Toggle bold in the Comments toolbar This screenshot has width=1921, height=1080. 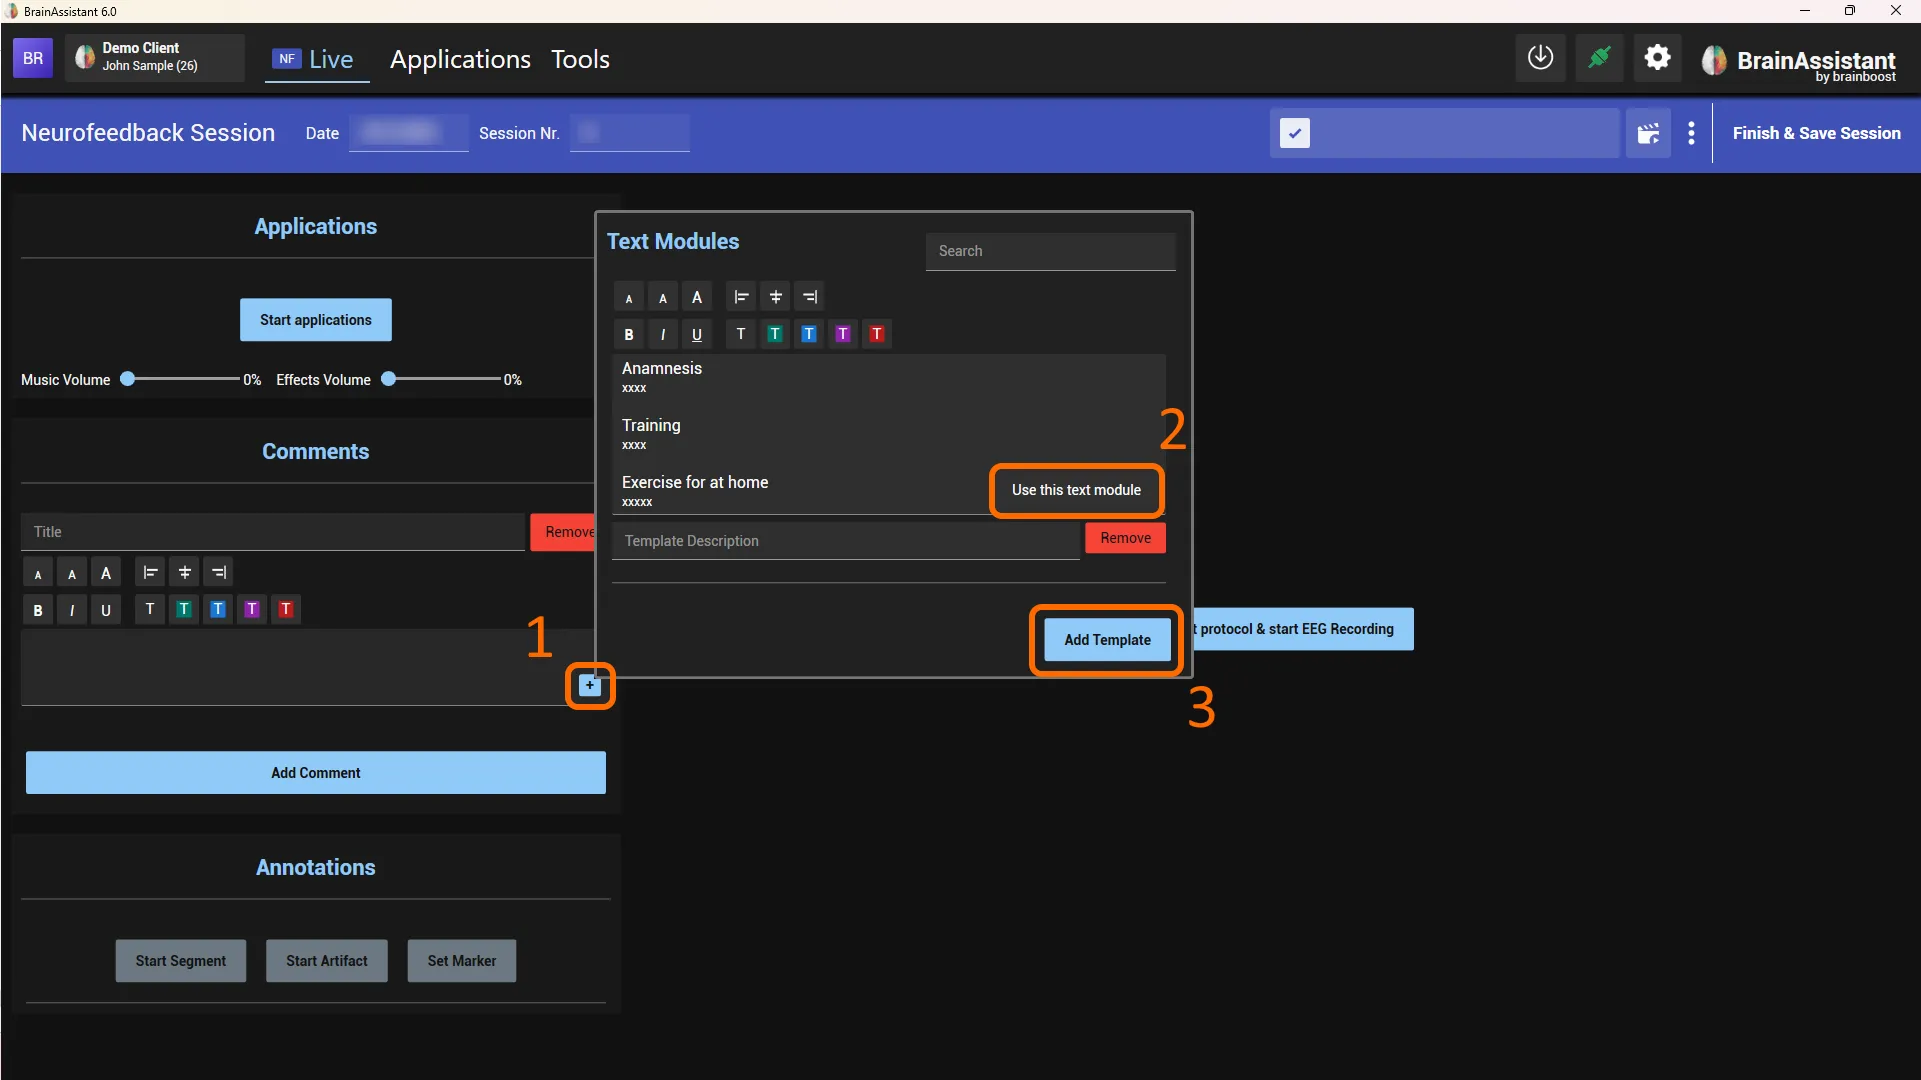(38, 610)
